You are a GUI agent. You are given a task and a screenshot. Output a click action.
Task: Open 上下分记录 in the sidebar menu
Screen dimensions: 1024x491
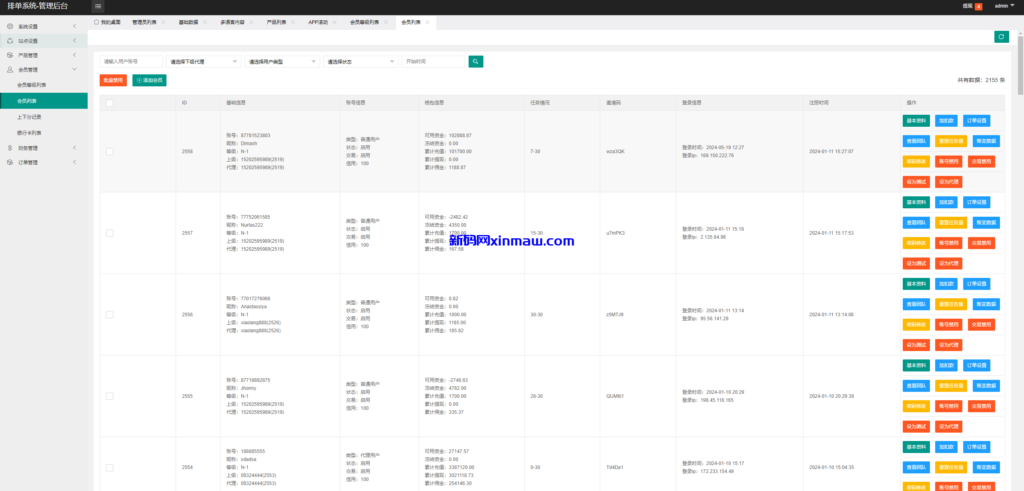point(30,116)
